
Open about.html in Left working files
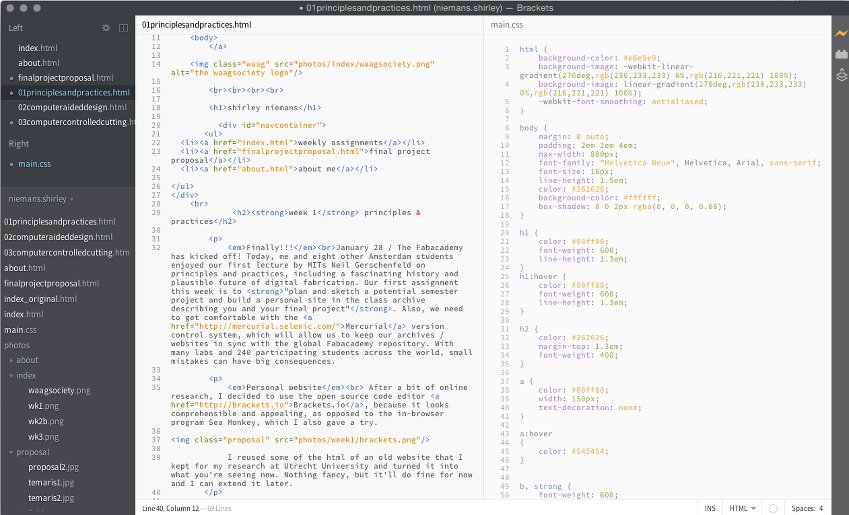coord(38,63)
